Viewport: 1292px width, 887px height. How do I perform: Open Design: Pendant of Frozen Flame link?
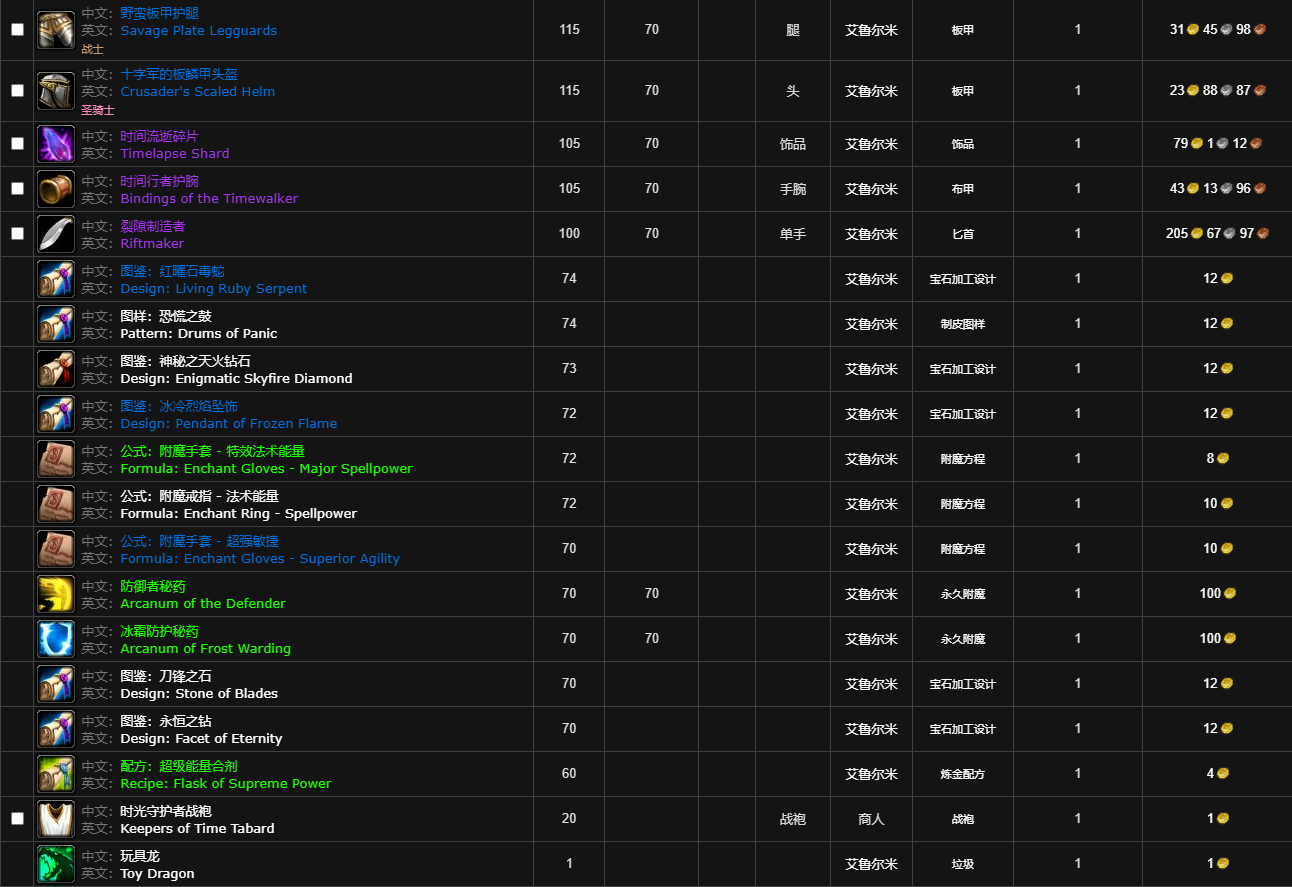point(228,424)
